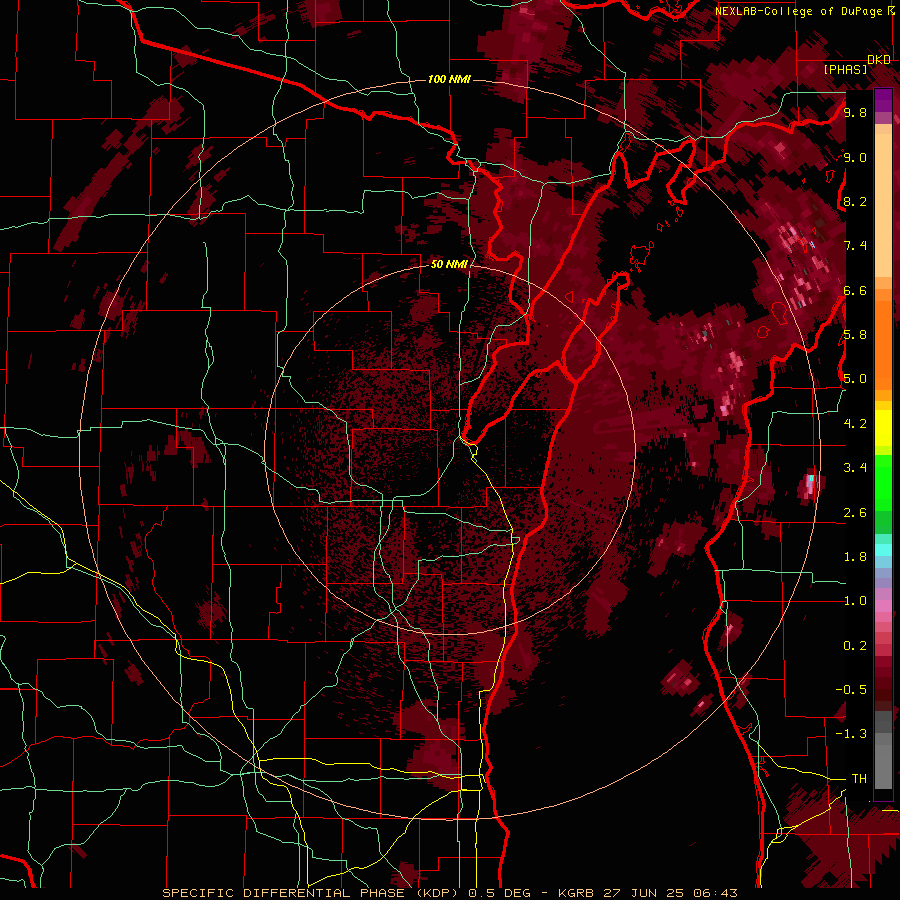
Task: Click the 1.8 color scale value
Action: click(x=855, y=557)
